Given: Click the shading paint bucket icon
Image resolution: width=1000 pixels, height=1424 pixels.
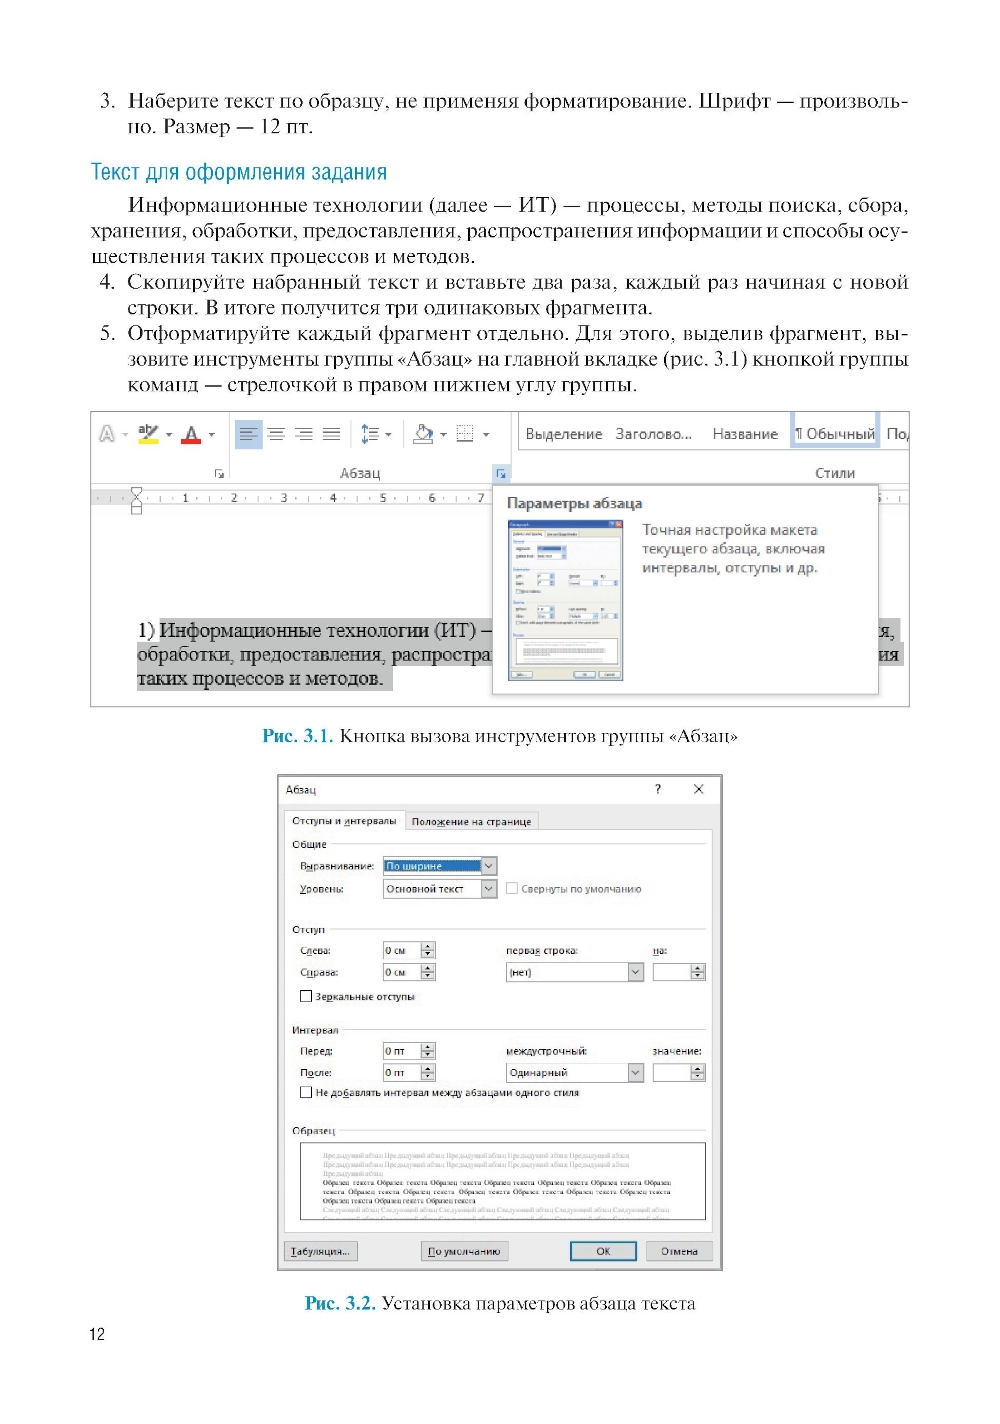Looking at the screenshot, I should pyautogui.click(x=424, y=434).
